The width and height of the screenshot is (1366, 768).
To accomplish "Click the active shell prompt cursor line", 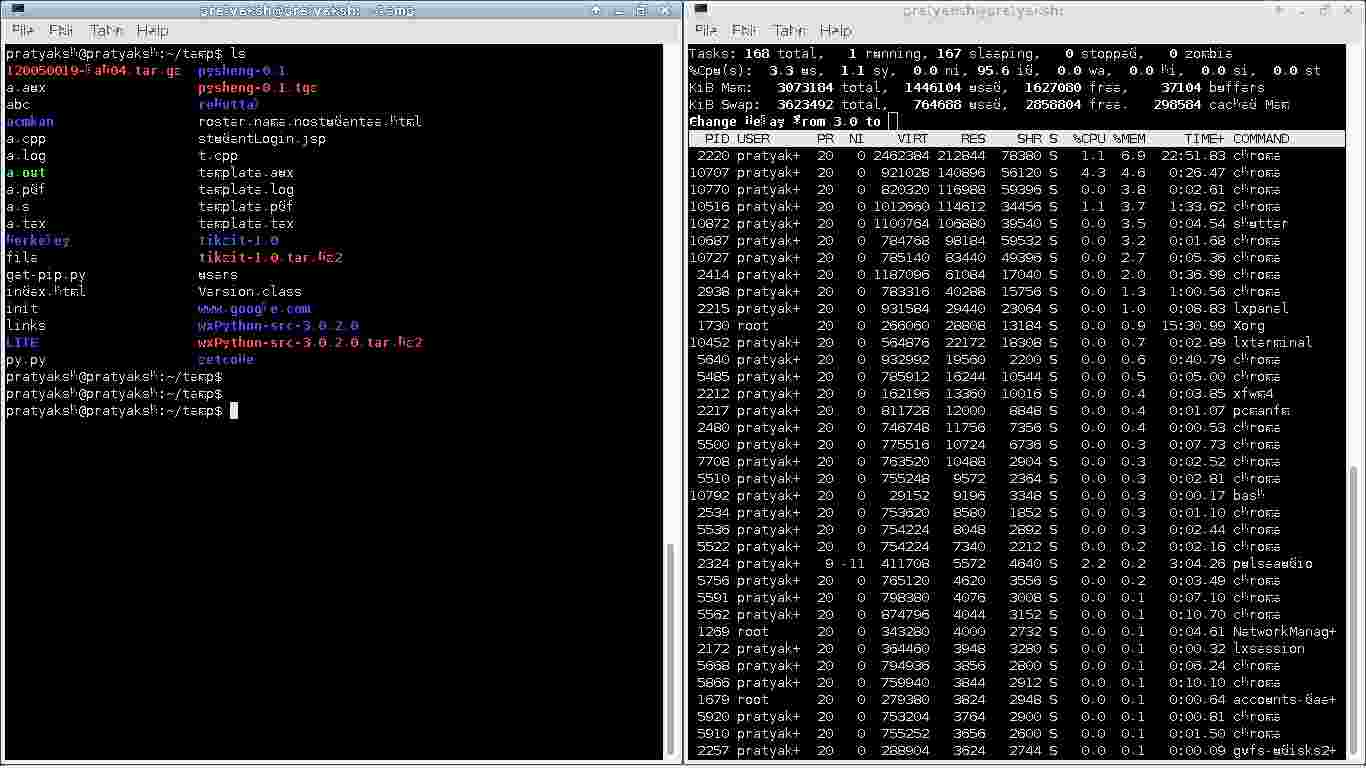I will (x=122, y=411).
